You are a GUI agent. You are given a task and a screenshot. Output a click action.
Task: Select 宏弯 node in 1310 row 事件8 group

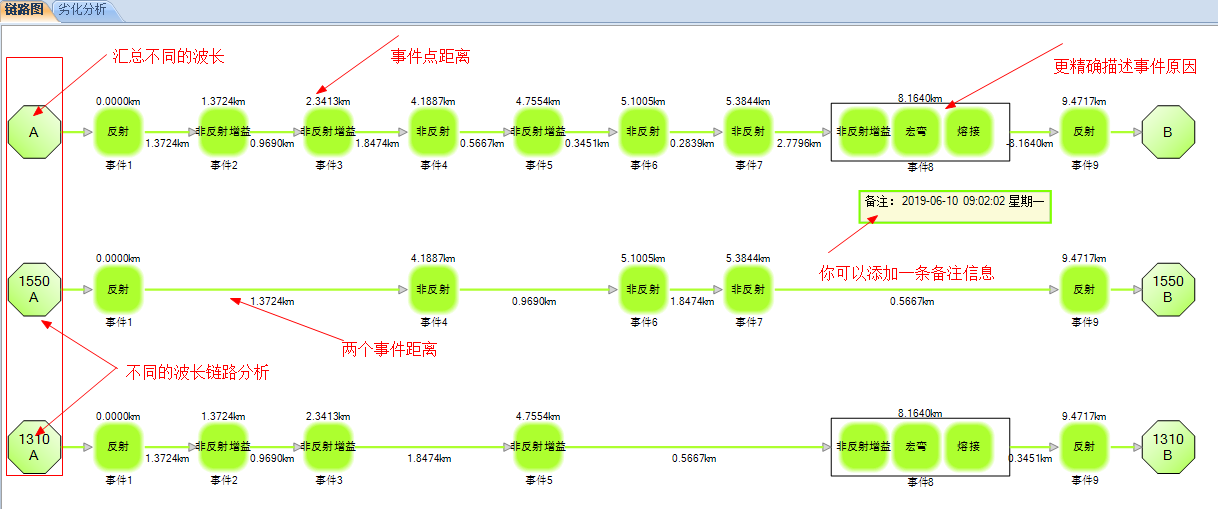pos(915,448)
